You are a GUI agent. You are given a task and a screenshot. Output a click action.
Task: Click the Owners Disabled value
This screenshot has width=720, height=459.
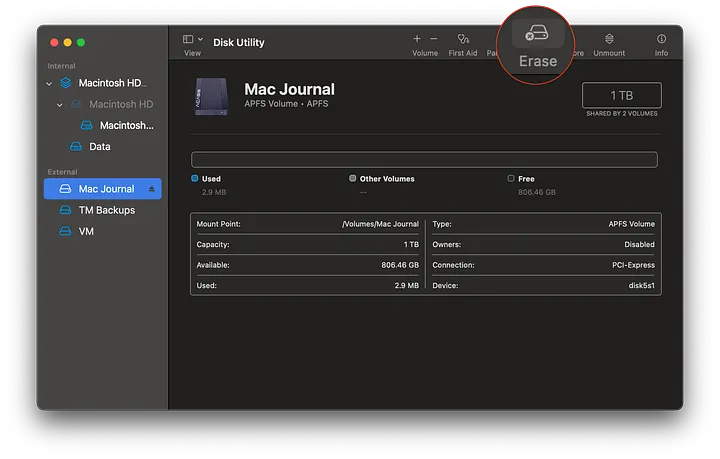(639, 244)
